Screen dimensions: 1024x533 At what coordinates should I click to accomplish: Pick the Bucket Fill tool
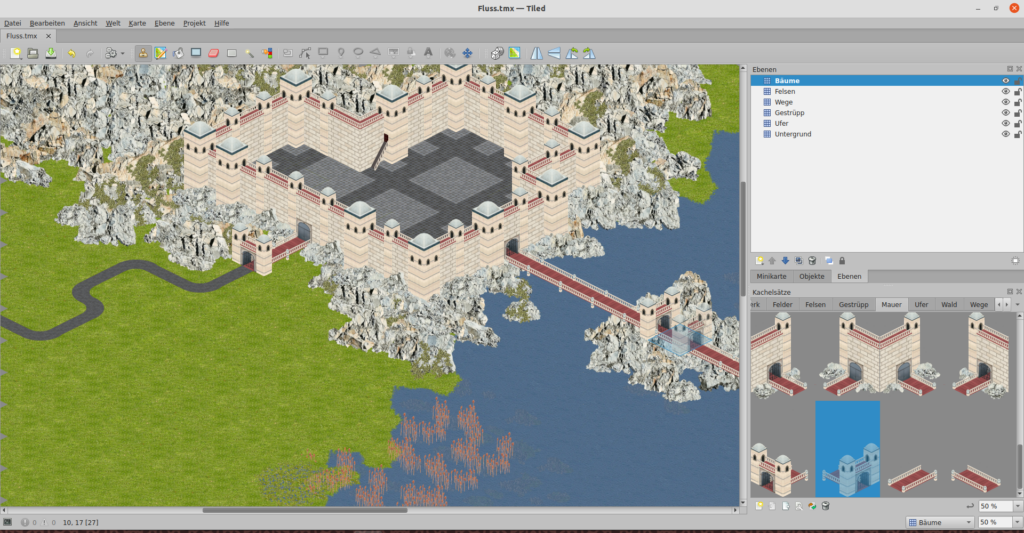point(178,52)
